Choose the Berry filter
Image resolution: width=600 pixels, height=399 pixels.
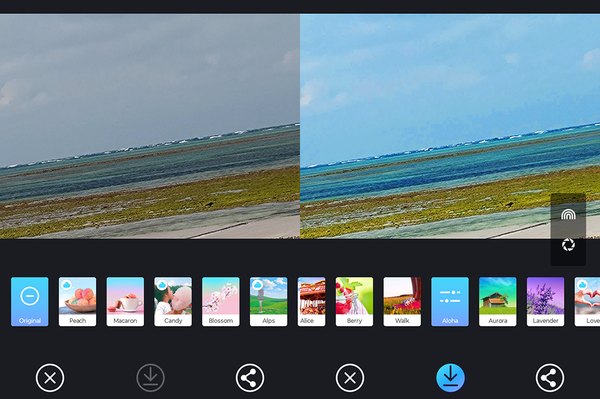(354, 301)
